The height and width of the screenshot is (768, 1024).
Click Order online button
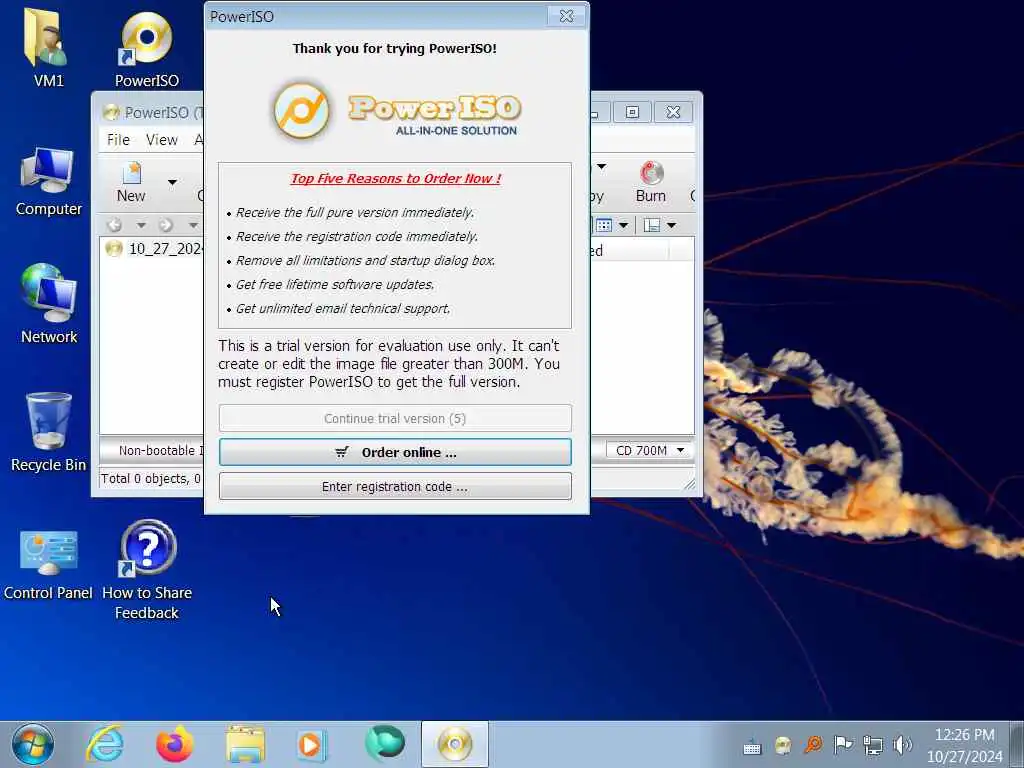point(395,452)
